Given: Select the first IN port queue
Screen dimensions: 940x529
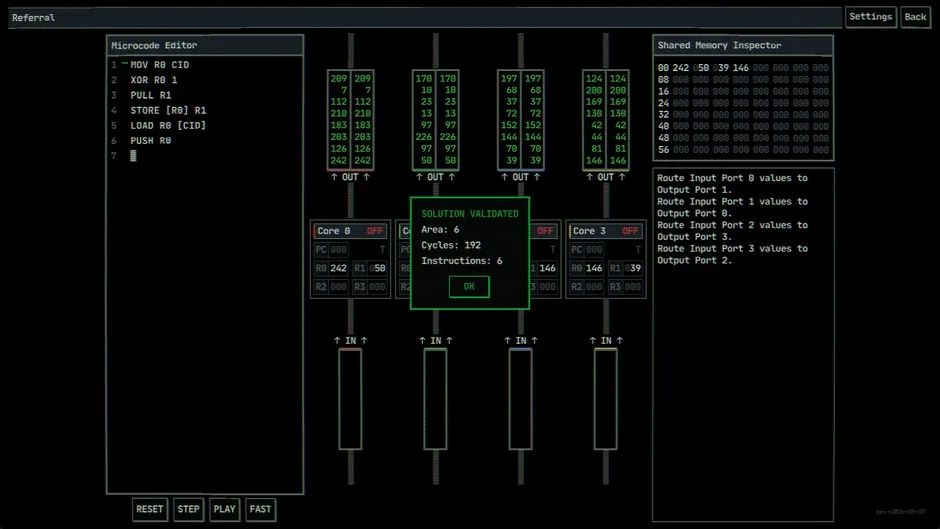Looking at the screenshot, I should [350, 399].
